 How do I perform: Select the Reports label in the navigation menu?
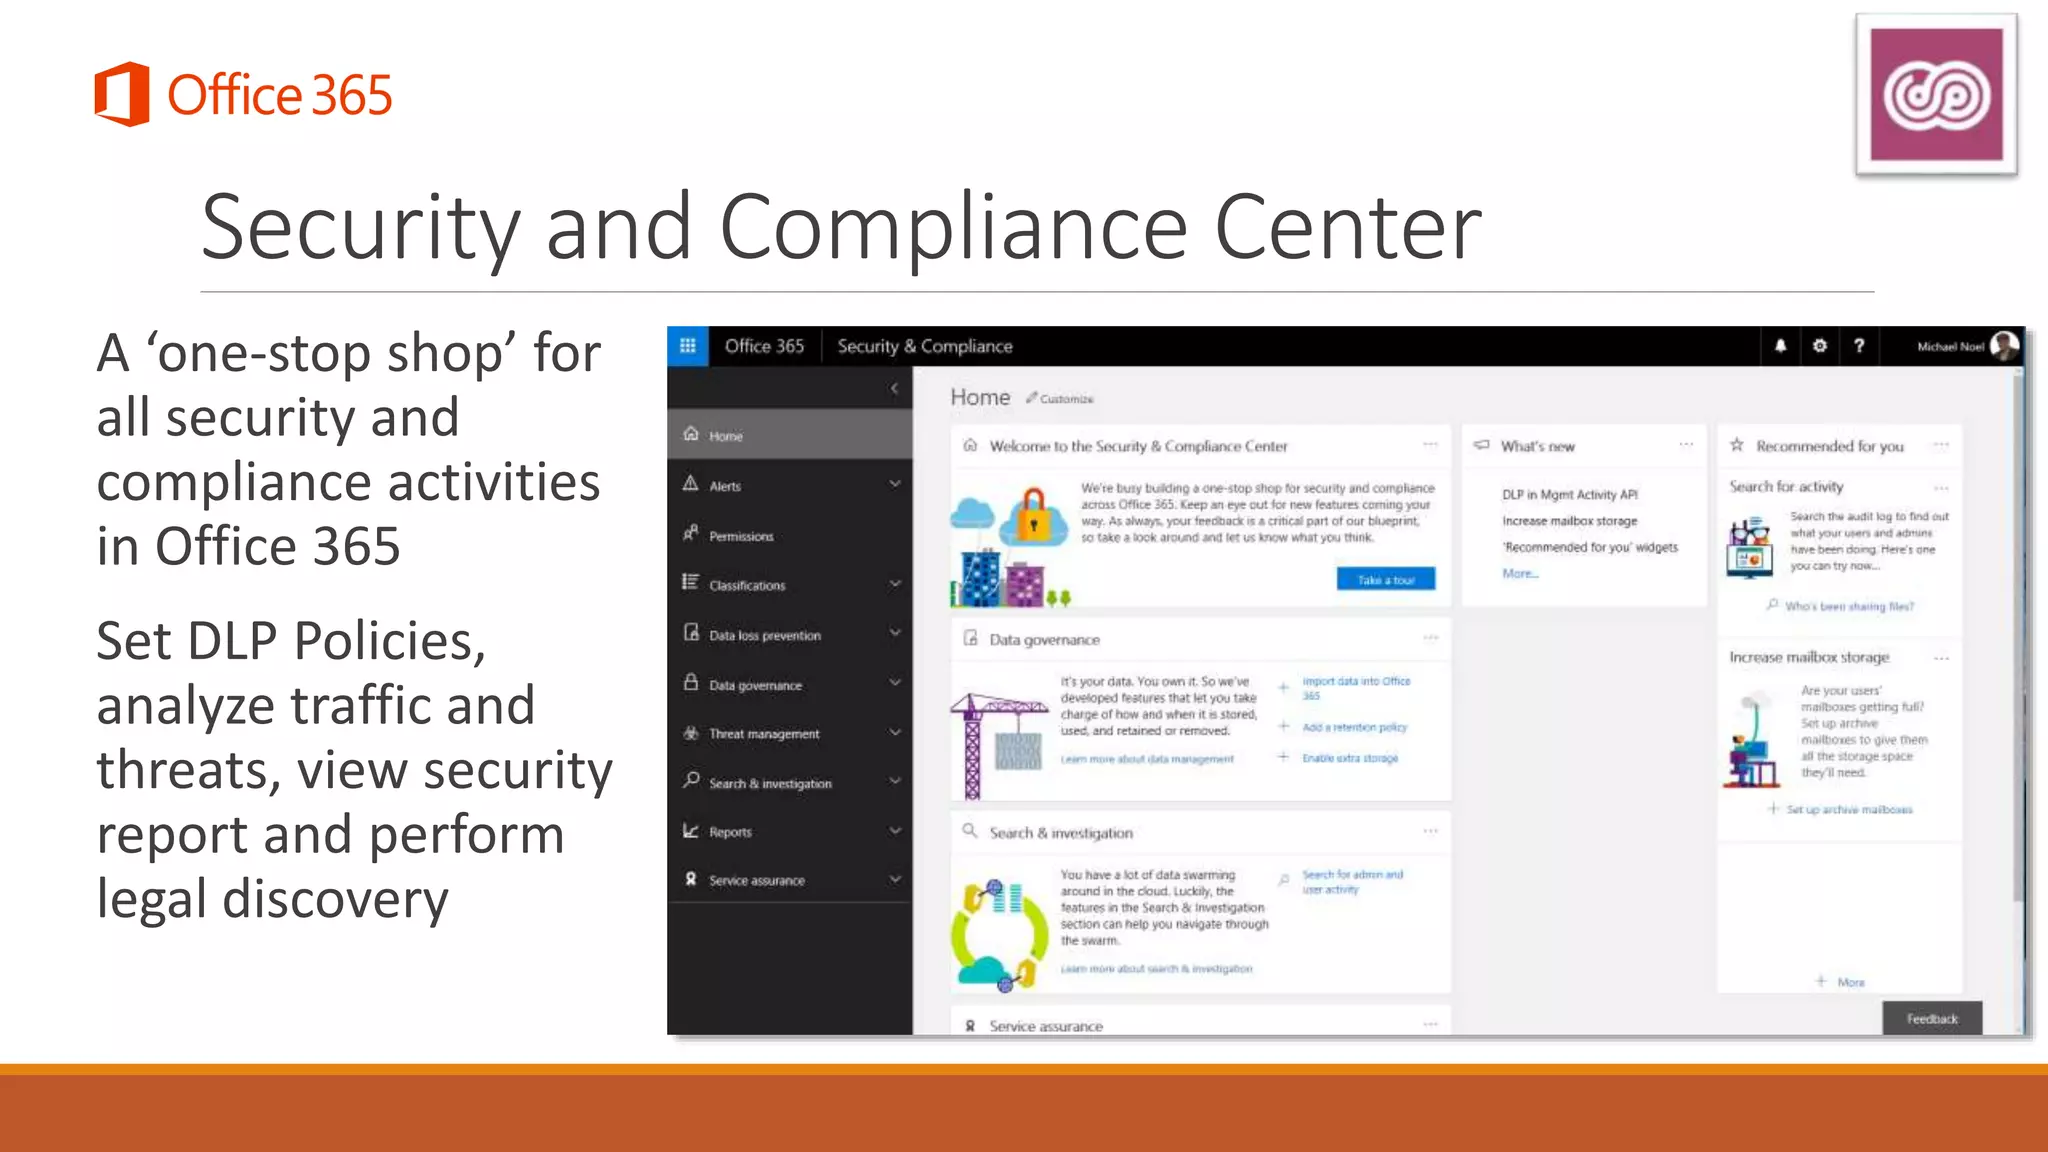[x=730, y=832]
